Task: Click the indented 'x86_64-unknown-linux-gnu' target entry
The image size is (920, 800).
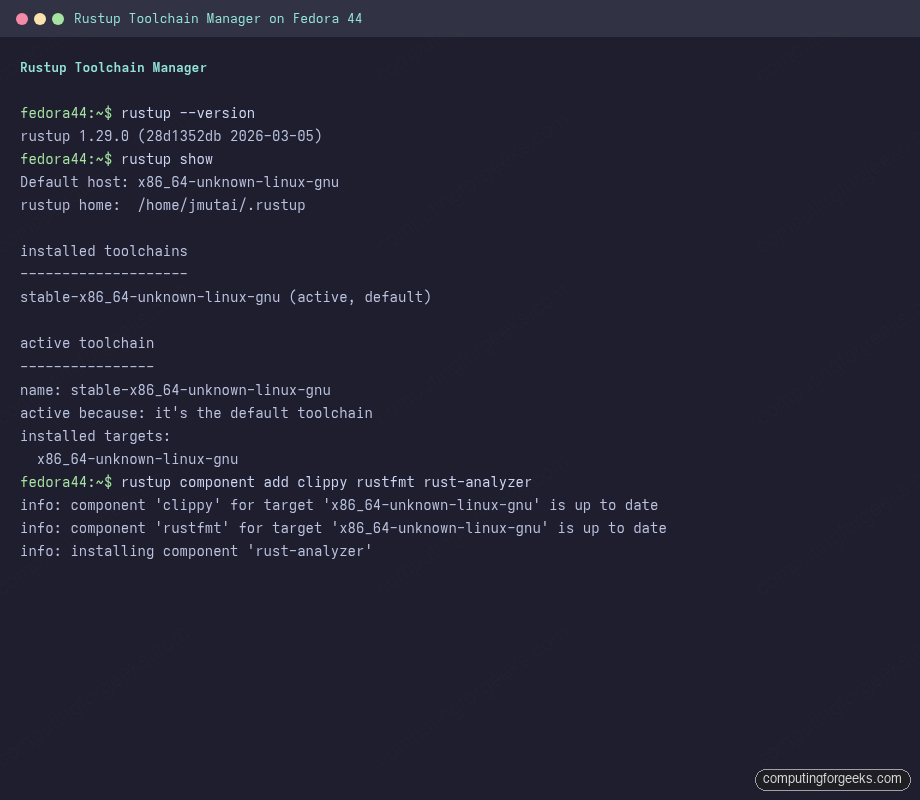Action: click(137, 459)
